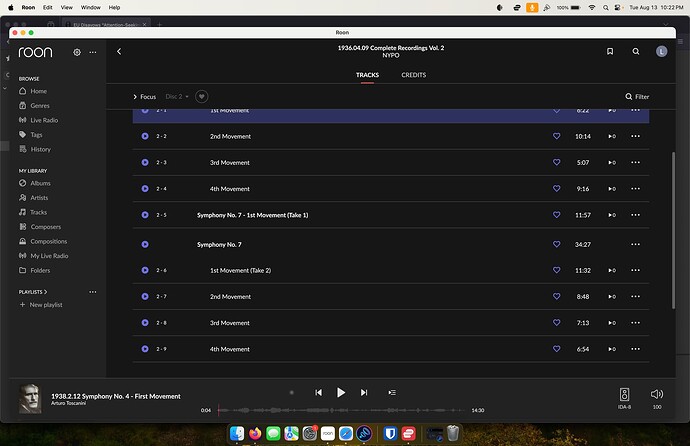Open the Playlists more options menu
The height and width of the screenshot is (446, 690).
click(93, 292)
